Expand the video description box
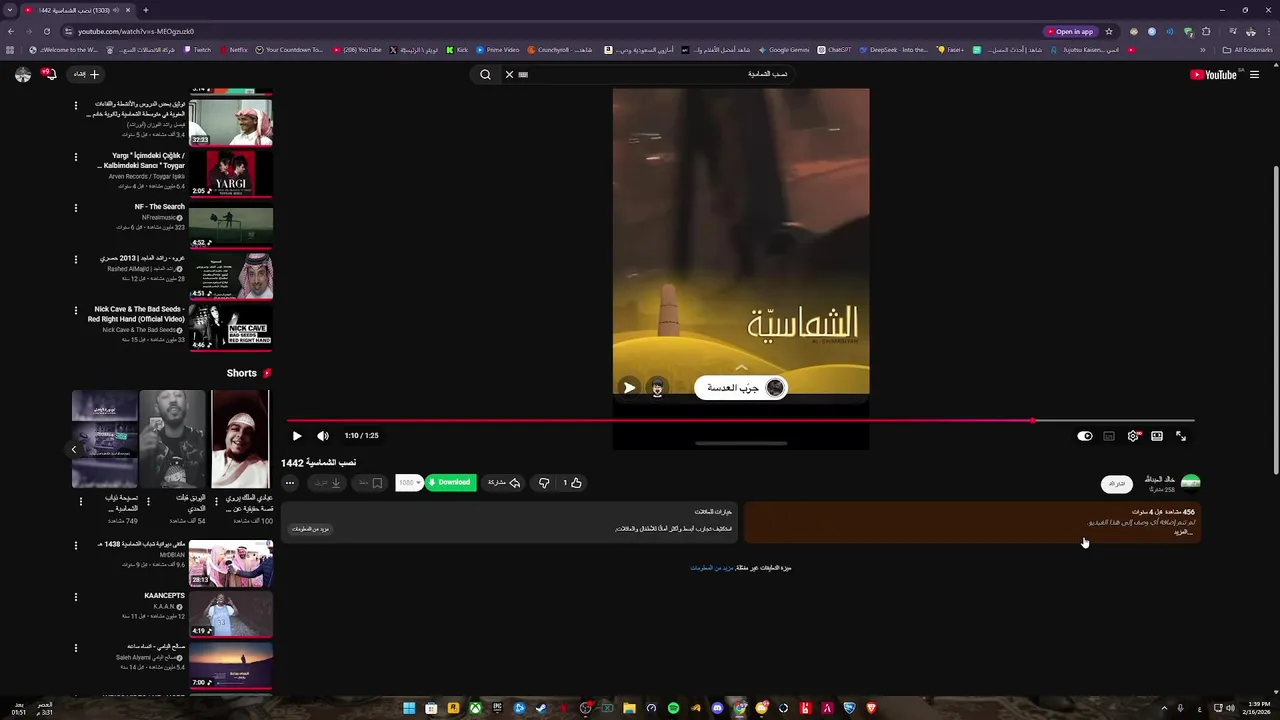Screen dimensions: 1280x720 click(971, 522)
